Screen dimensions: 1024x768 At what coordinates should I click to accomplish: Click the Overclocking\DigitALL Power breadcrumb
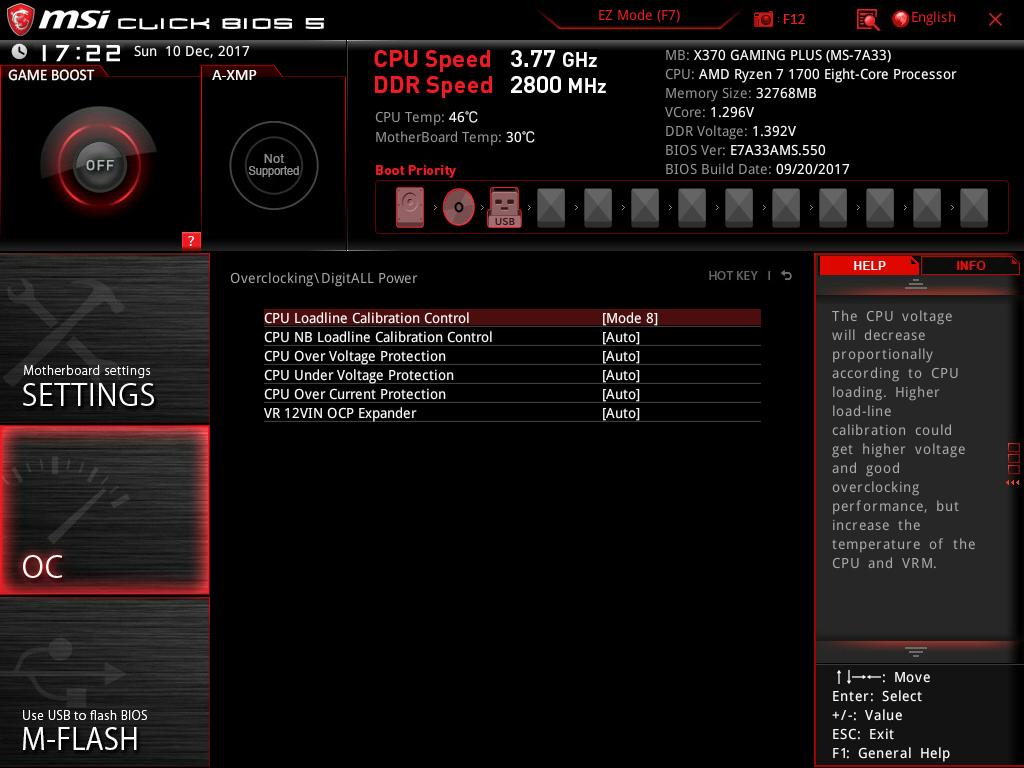(323, 278)
